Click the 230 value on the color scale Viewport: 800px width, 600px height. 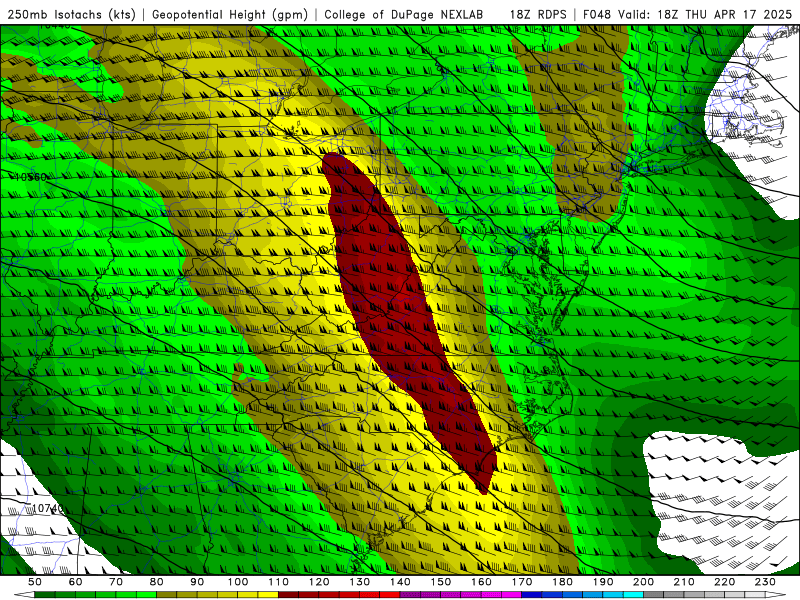765,582
